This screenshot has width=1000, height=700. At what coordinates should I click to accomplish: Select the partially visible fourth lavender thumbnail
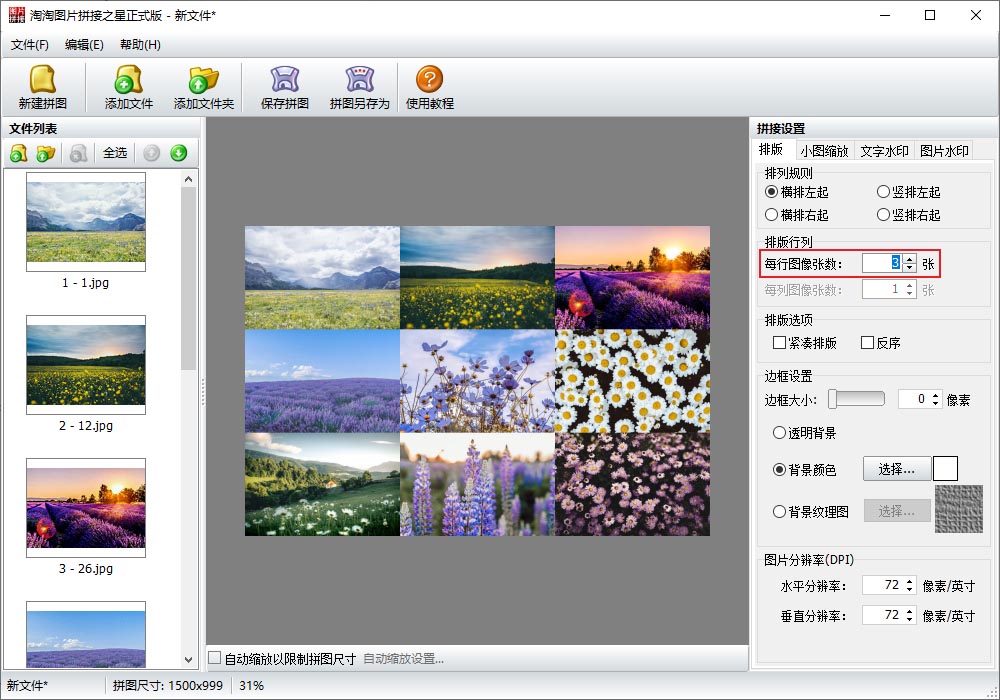(x=86, y=635)
